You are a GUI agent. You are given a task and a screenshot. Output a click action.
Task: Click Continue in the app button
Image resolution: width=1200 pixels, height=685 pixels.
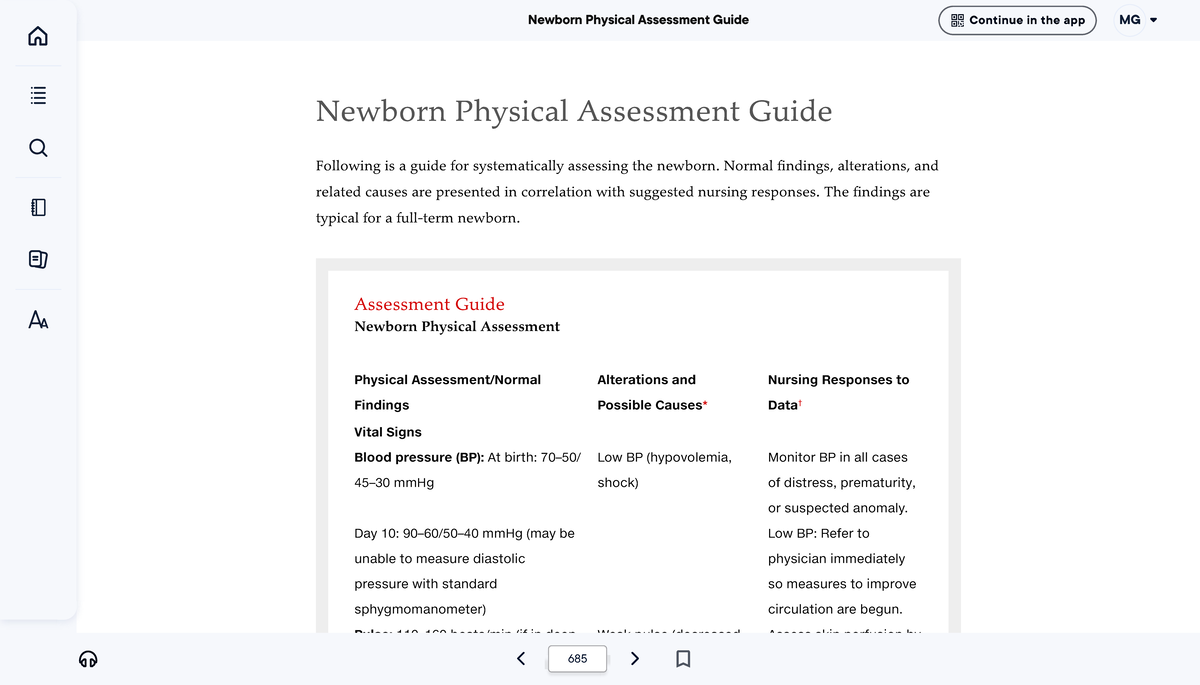1017,20
